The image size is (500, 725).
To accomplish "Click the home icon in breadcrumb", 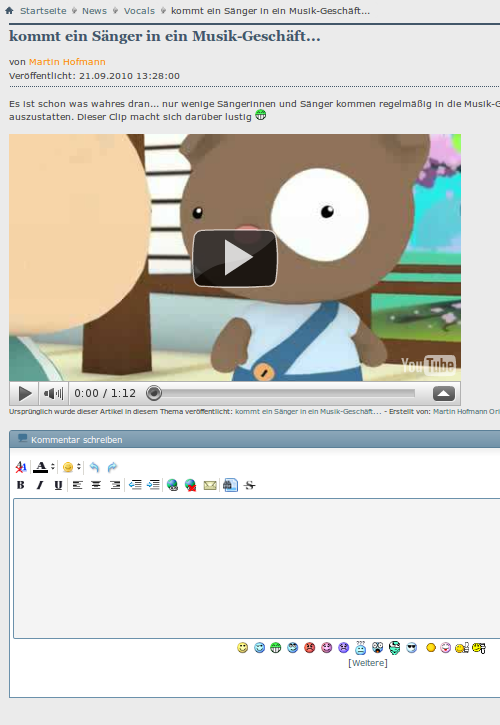I will tap(9, 10).
